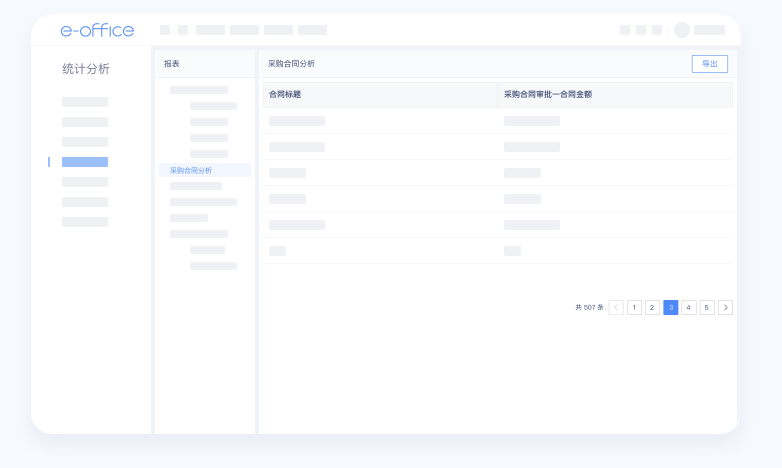Click the 共 507 条 total count text

coord(589,307)
